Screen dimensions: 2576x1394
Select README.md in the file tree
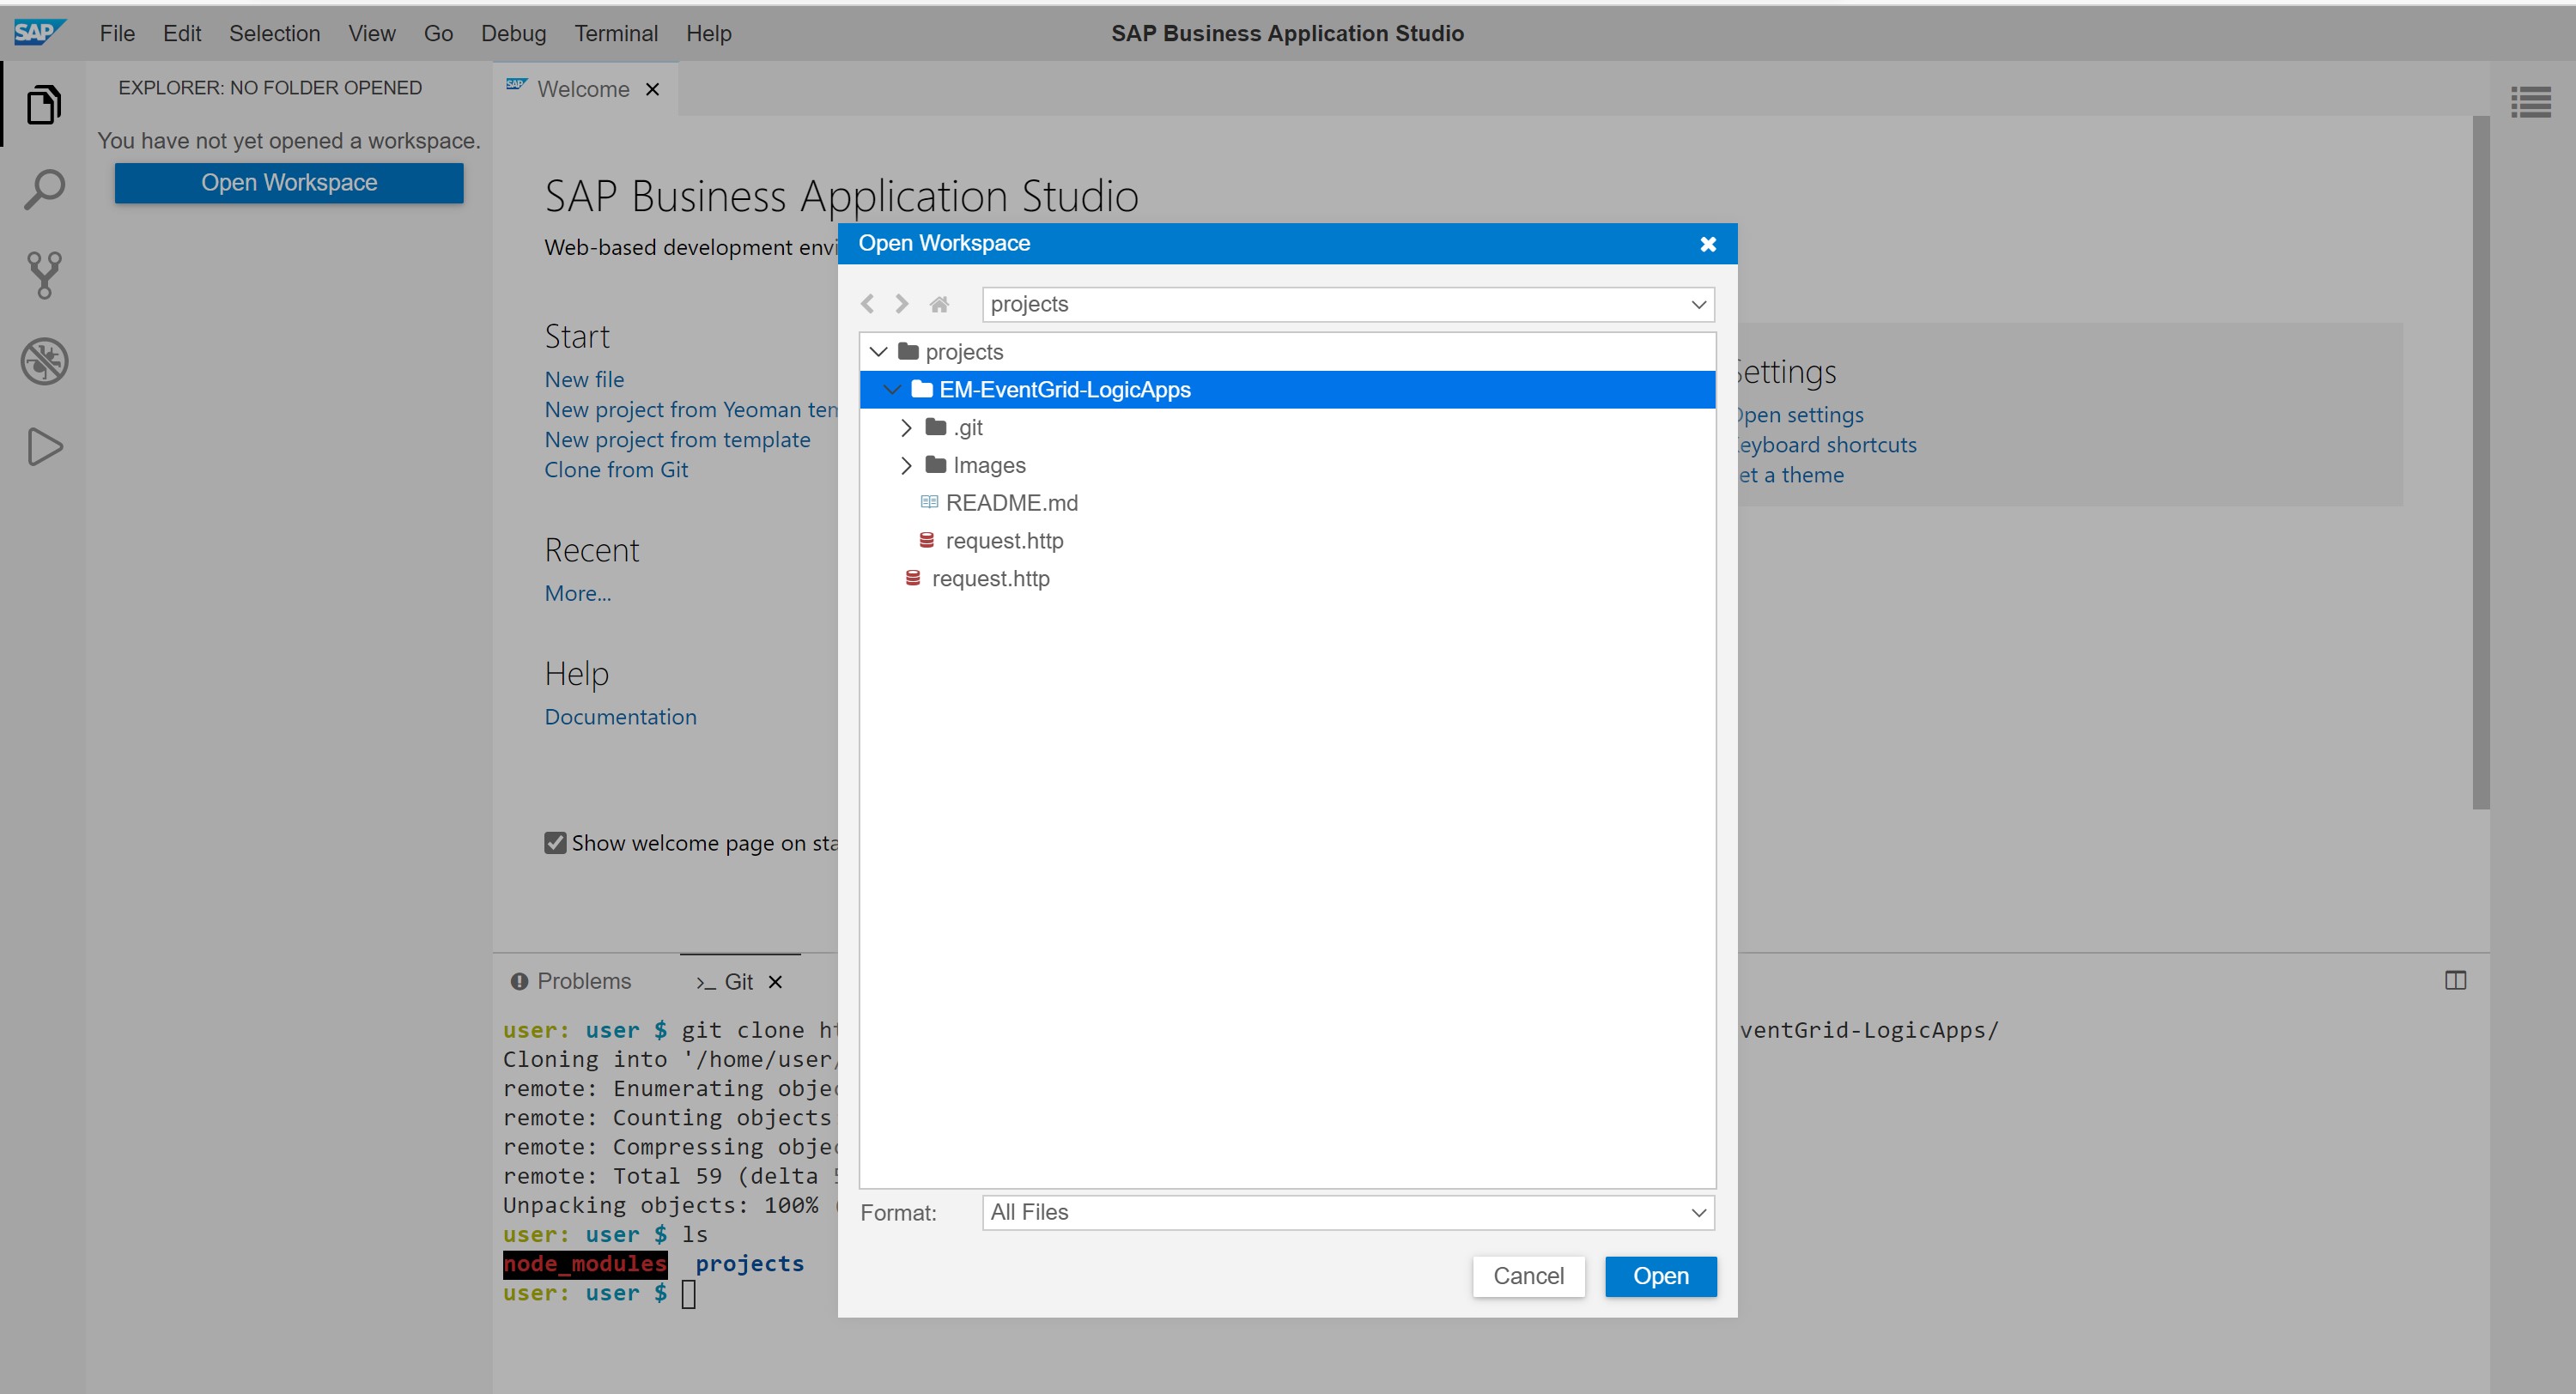pos(1010,503)
